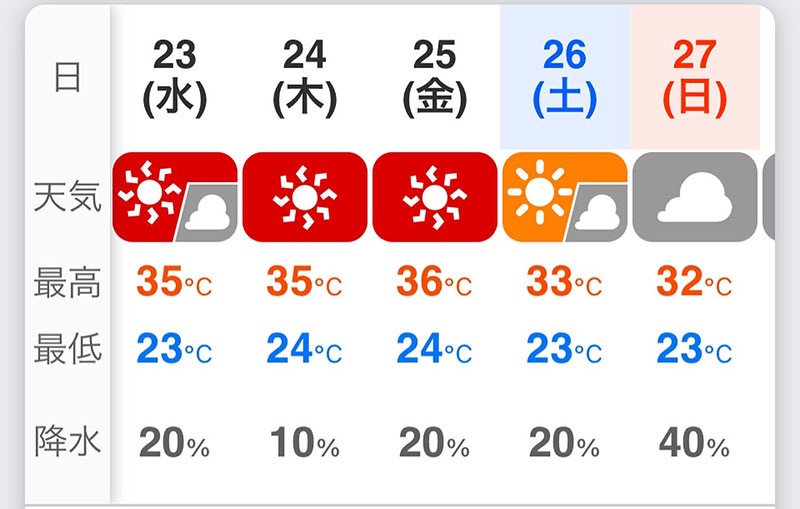
Task: Click the gray cloudy icon for Sunday 27
Action: click(694, 197)
